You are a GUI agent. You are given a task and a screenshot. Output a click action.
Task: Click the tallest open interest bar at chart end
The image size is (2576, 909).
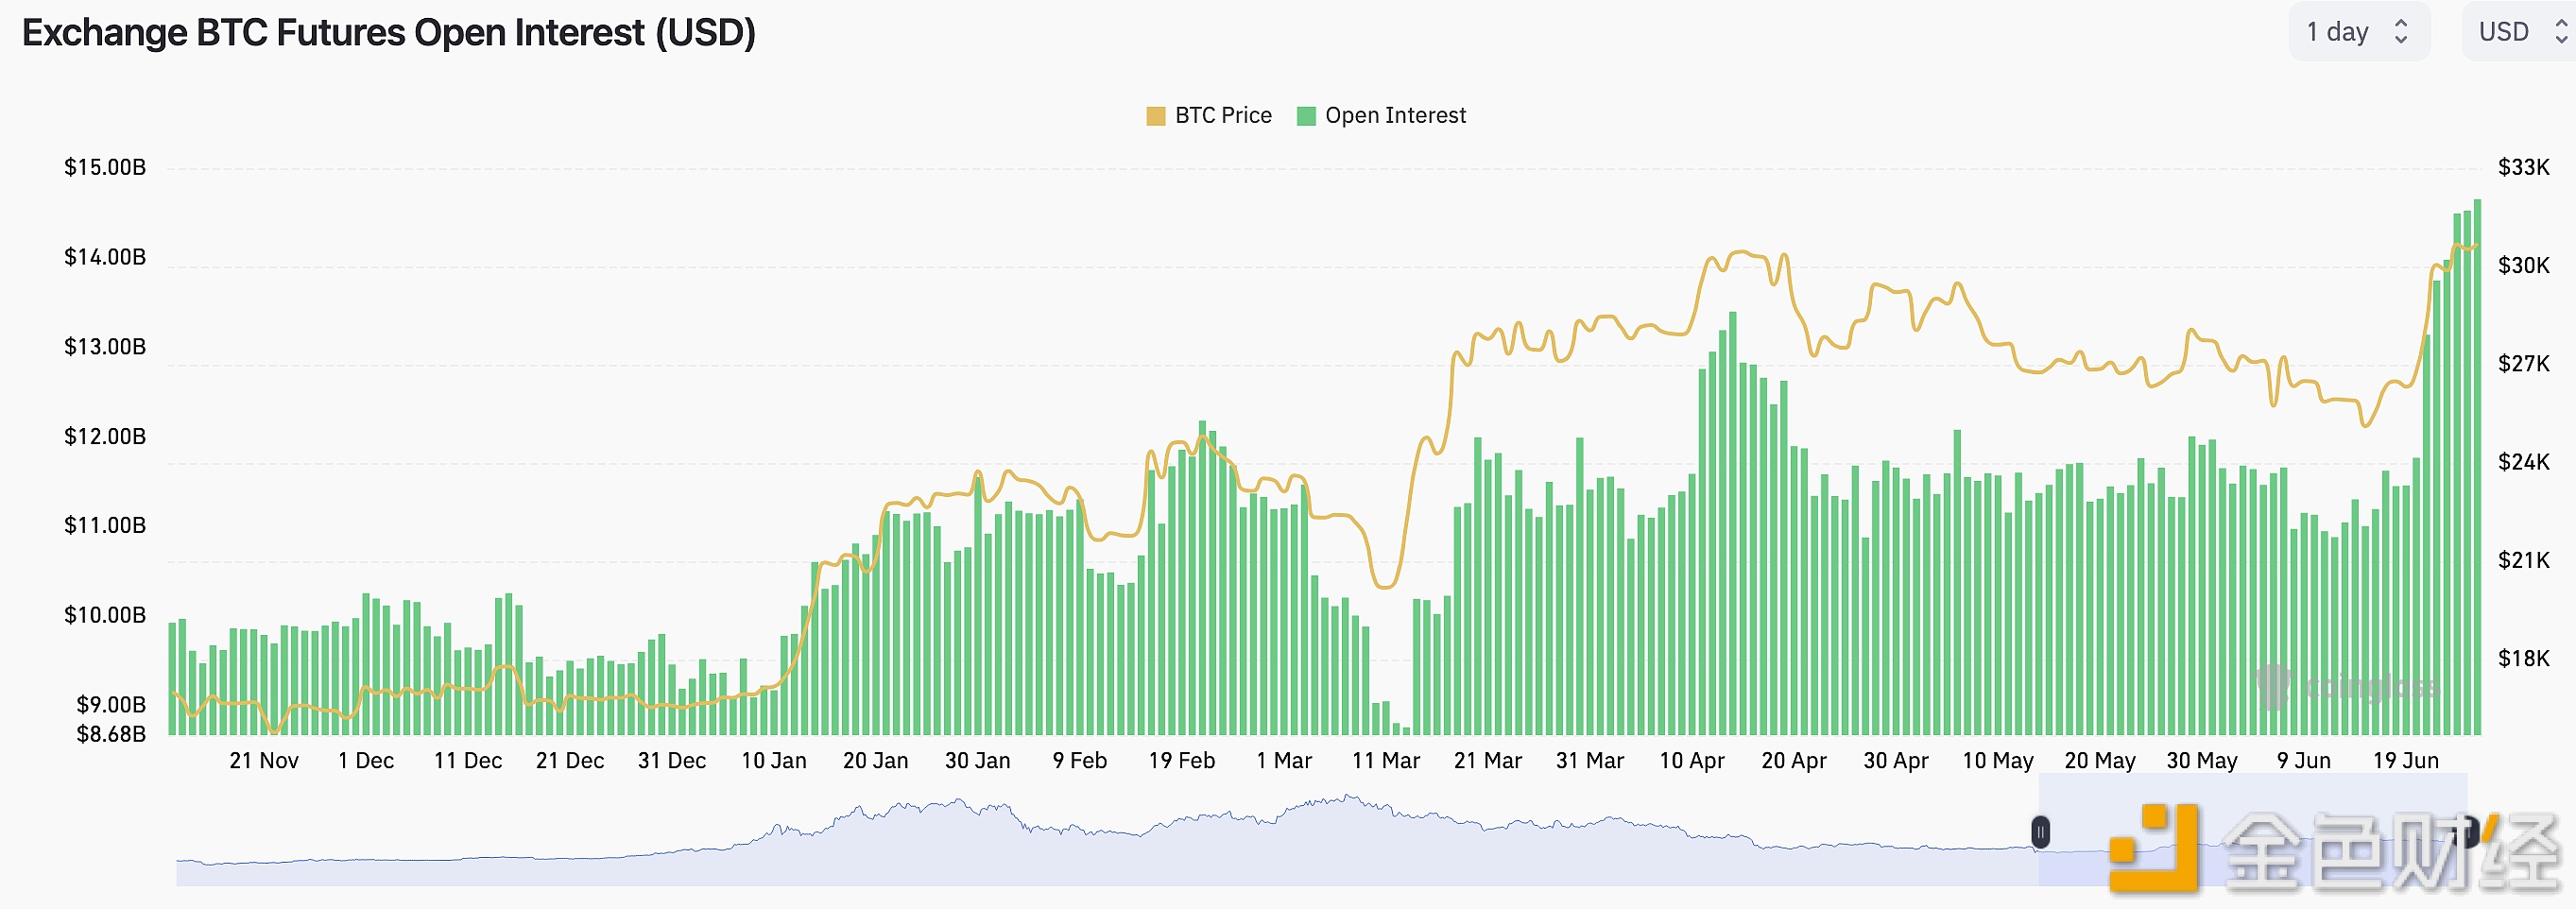[2477, 467]
